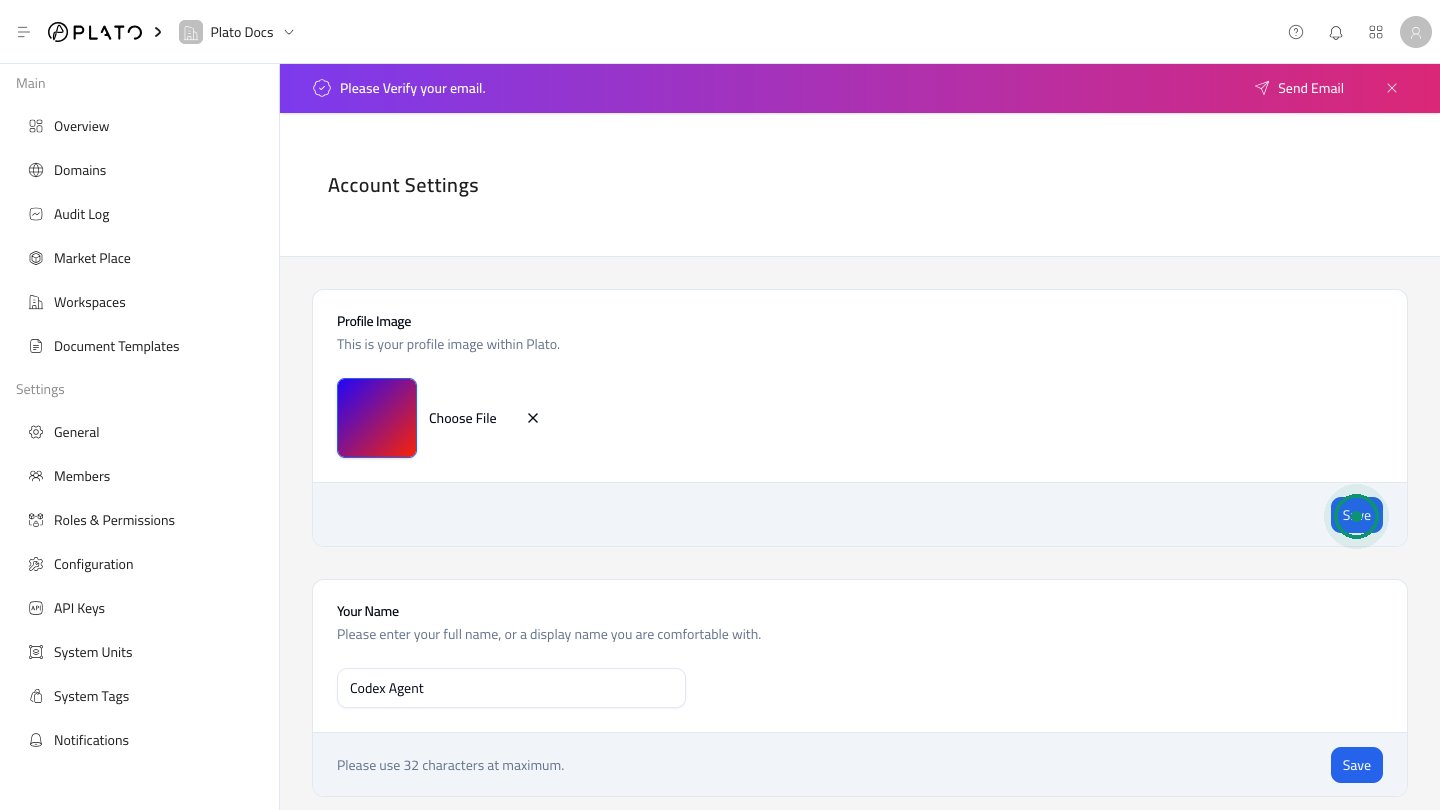Screen dimensions: 1440x810
Task: Click the Account Settings heading
Action: [403, 185]
